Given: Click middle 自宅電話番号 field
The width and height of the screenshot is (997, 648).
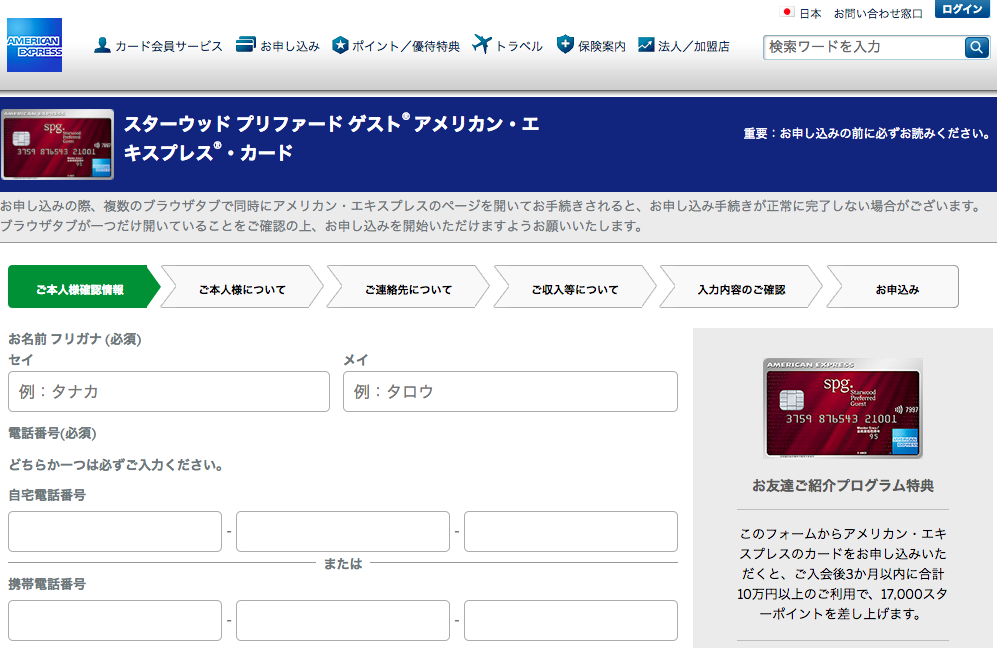Looking at the screenshot, I should 343,532.
